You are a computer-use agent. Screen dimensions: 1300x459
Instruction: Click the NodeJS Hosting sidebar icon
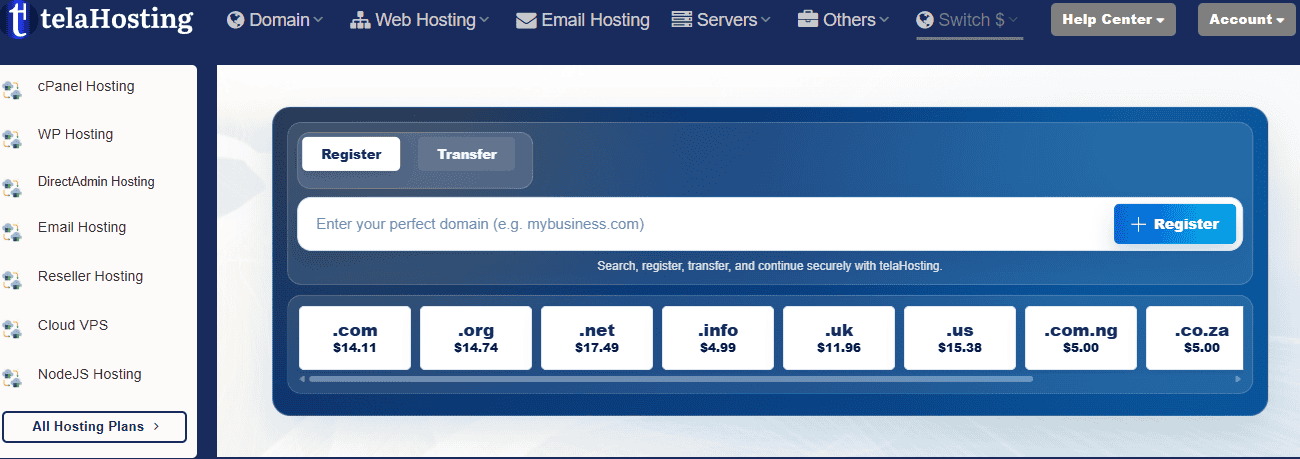[x=12, y=378]
